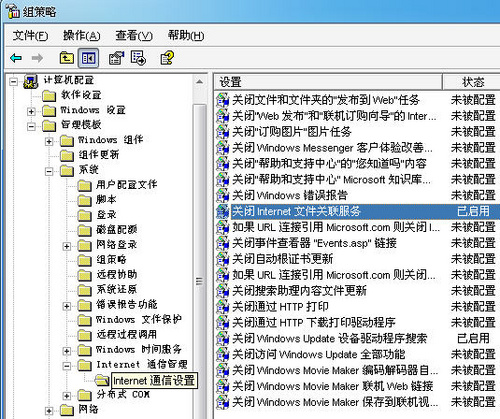Select 关闭通过 HTTP 打印 policy setting
The height and width of the screenshot is (419, 500).
(x=280, y=307)
